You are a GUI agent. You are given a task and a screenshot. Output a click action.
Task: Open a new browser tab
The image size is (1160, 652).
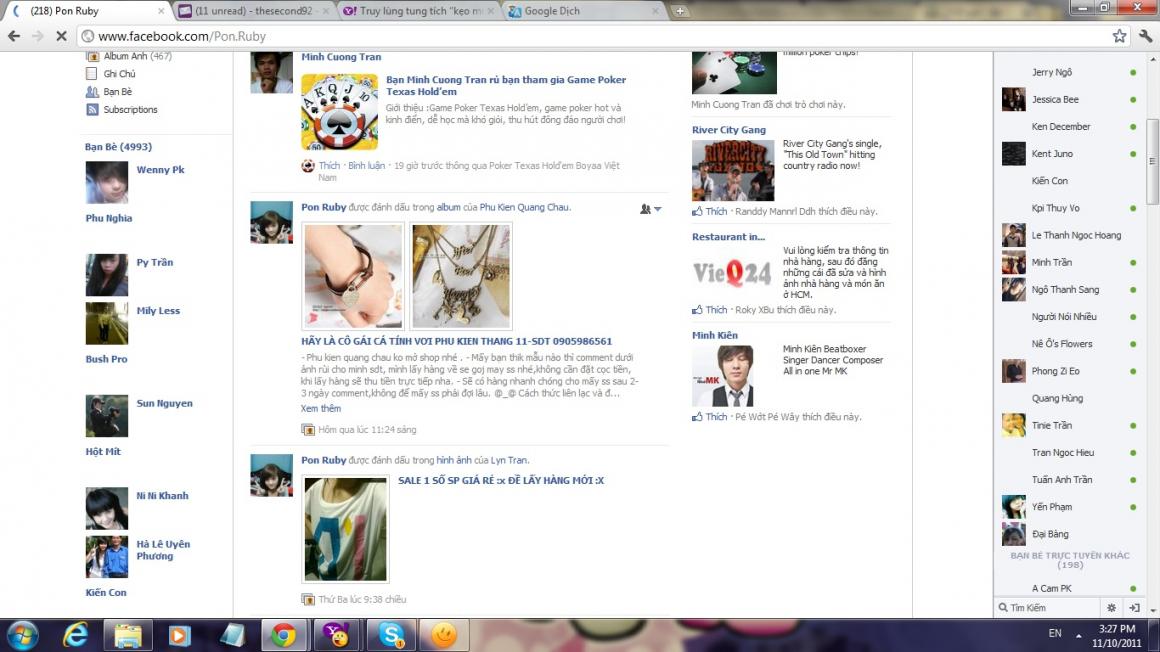(x=680, y=11)
